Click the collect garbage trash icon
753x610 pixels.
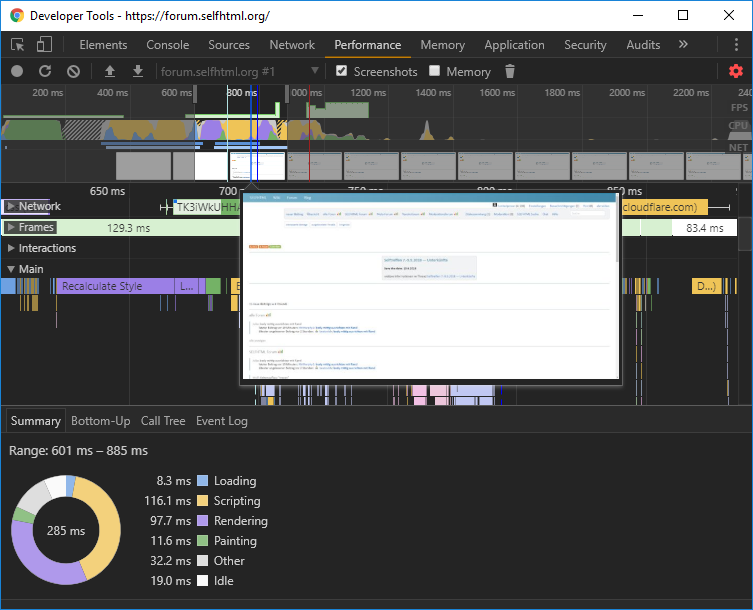click(510, 71)
